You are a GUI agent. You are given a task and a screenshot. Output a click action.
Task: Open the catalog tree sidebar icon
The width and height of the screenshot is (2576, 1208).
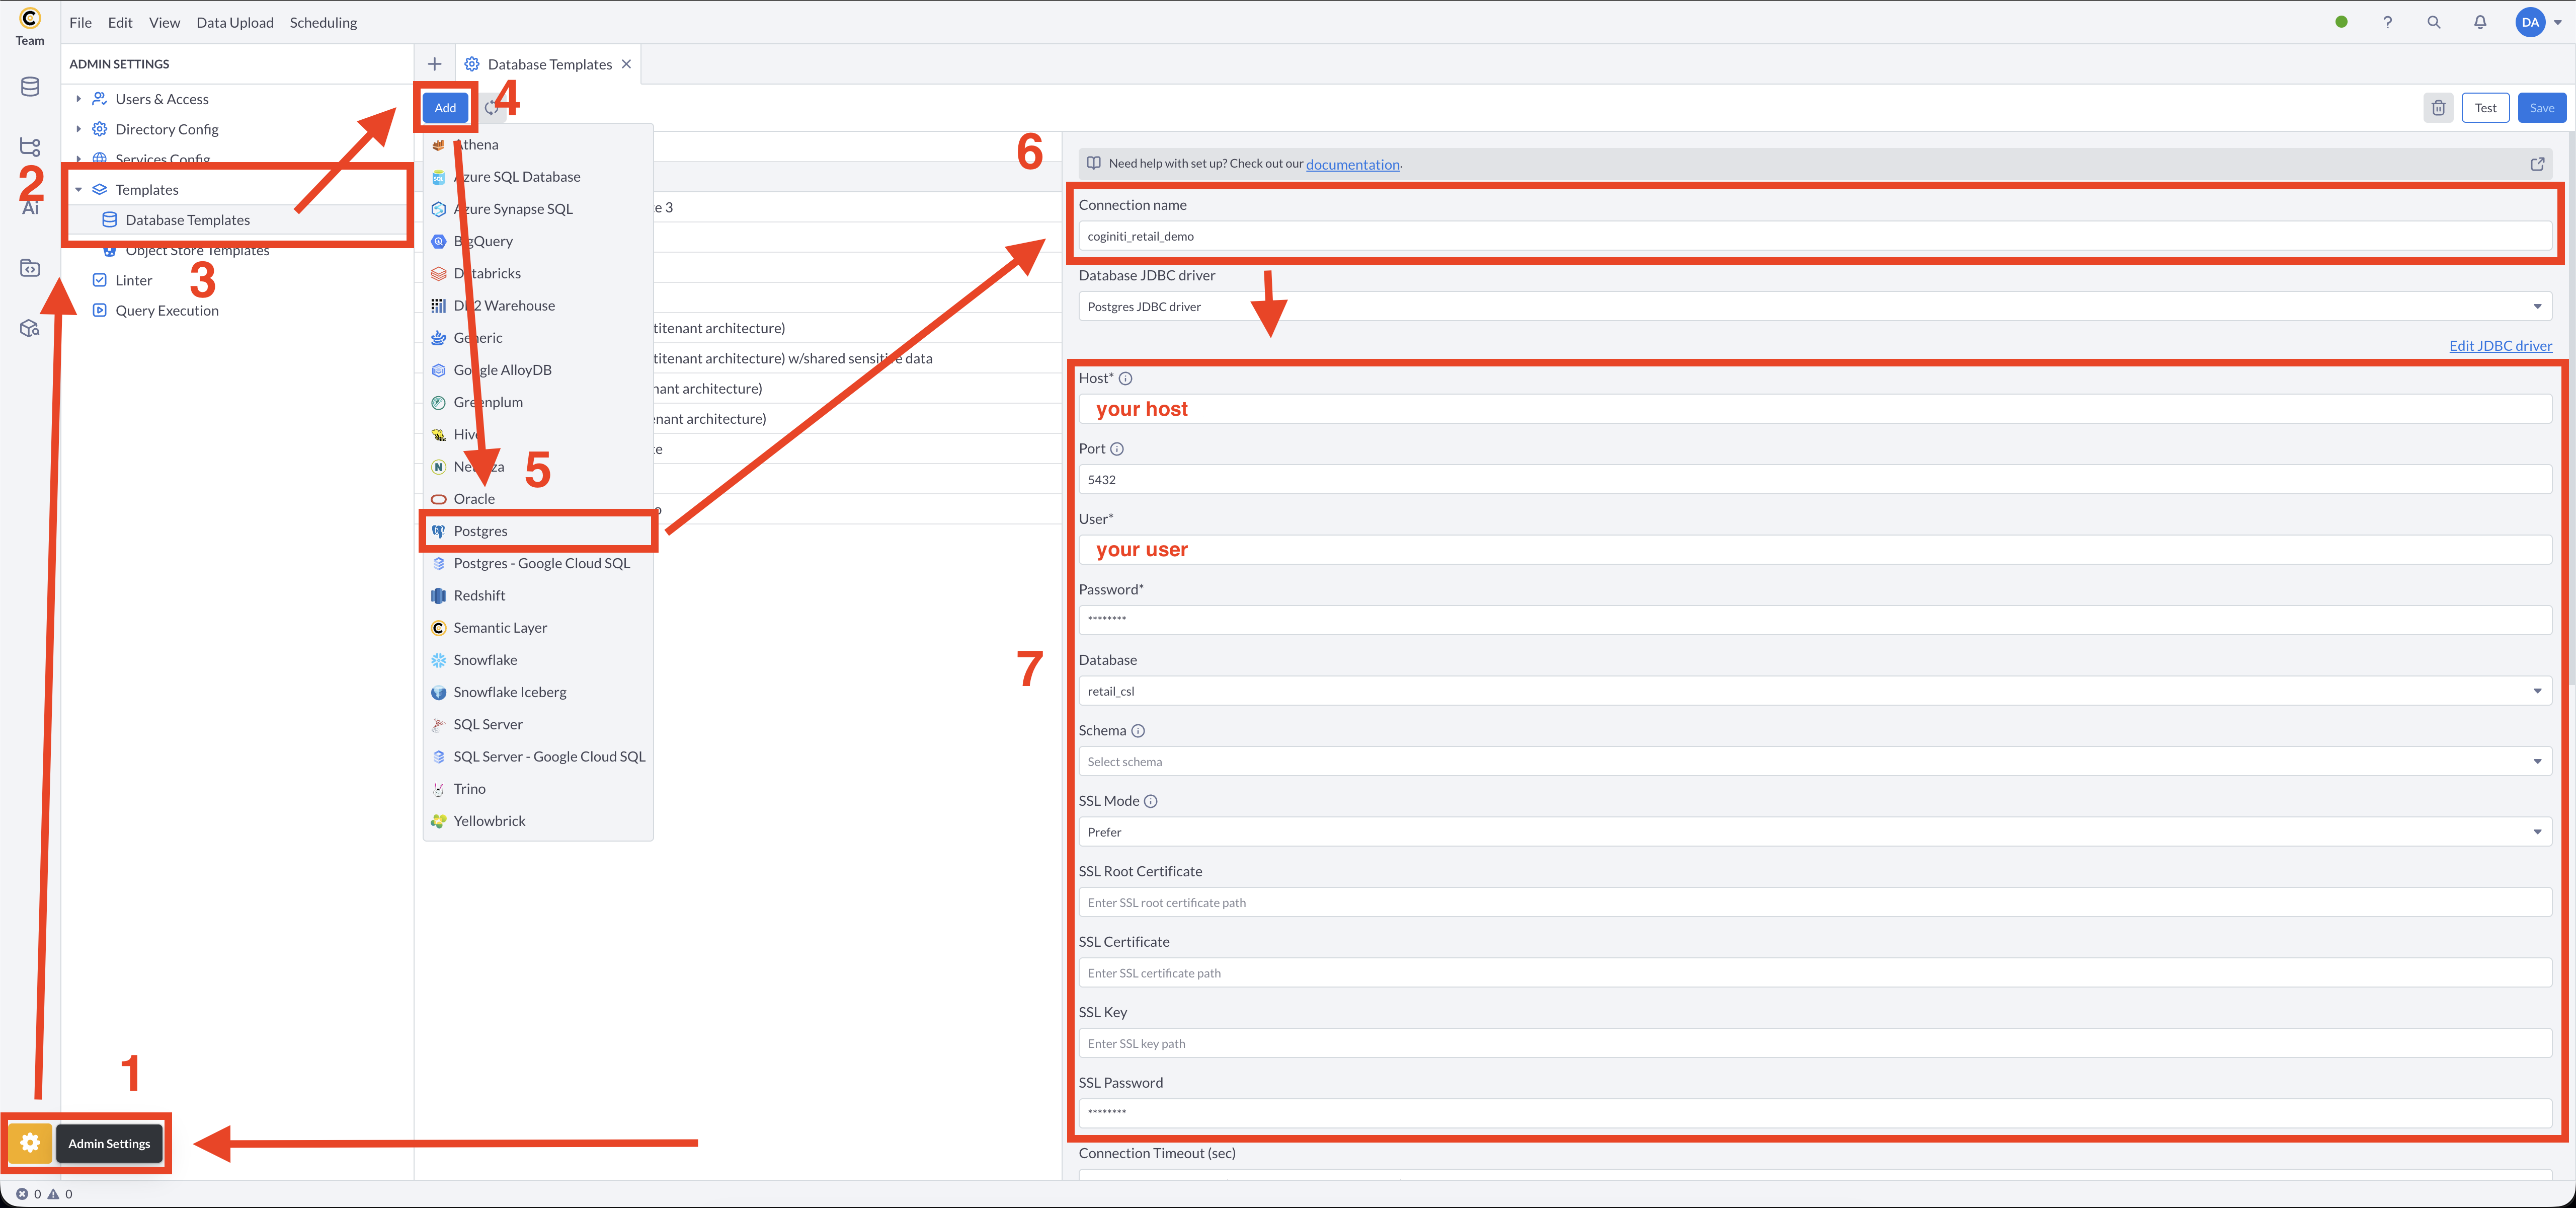(x=30, y=147)
